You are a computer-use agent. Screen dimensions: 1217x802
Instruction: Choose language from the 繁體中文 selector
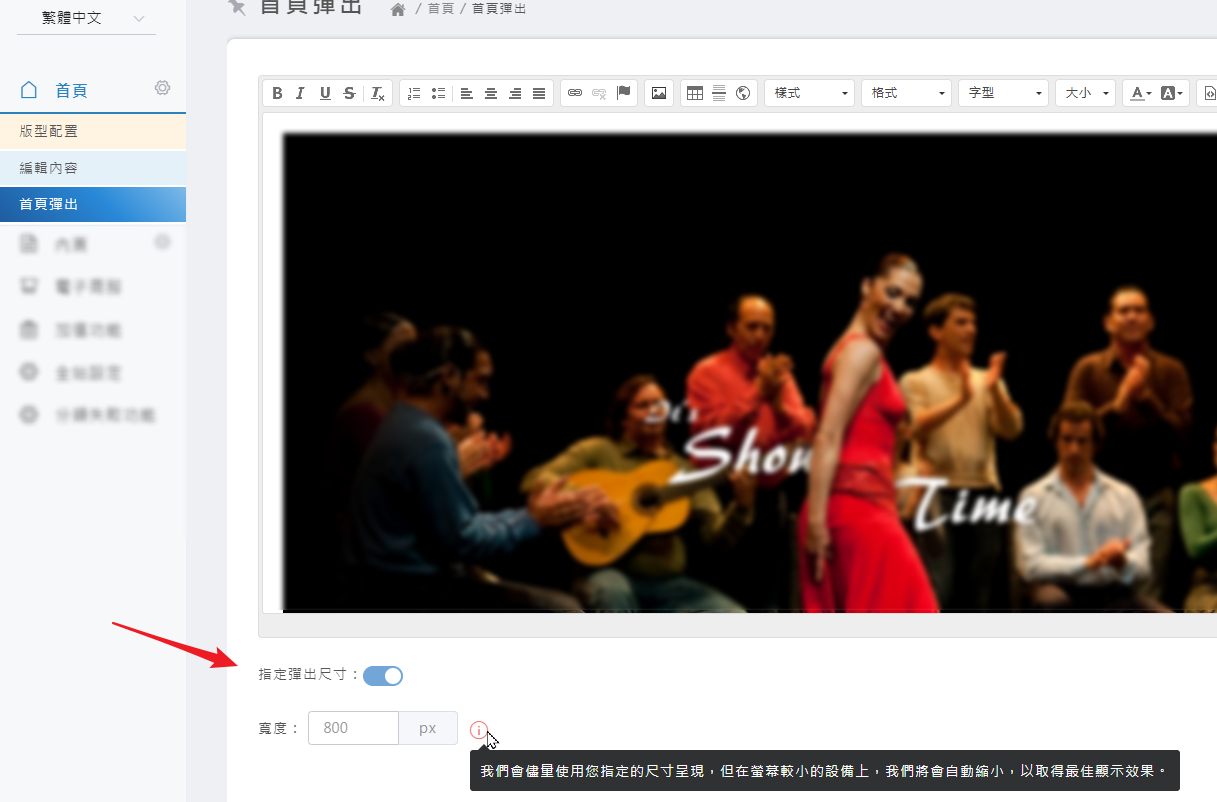tap(86, 18)
